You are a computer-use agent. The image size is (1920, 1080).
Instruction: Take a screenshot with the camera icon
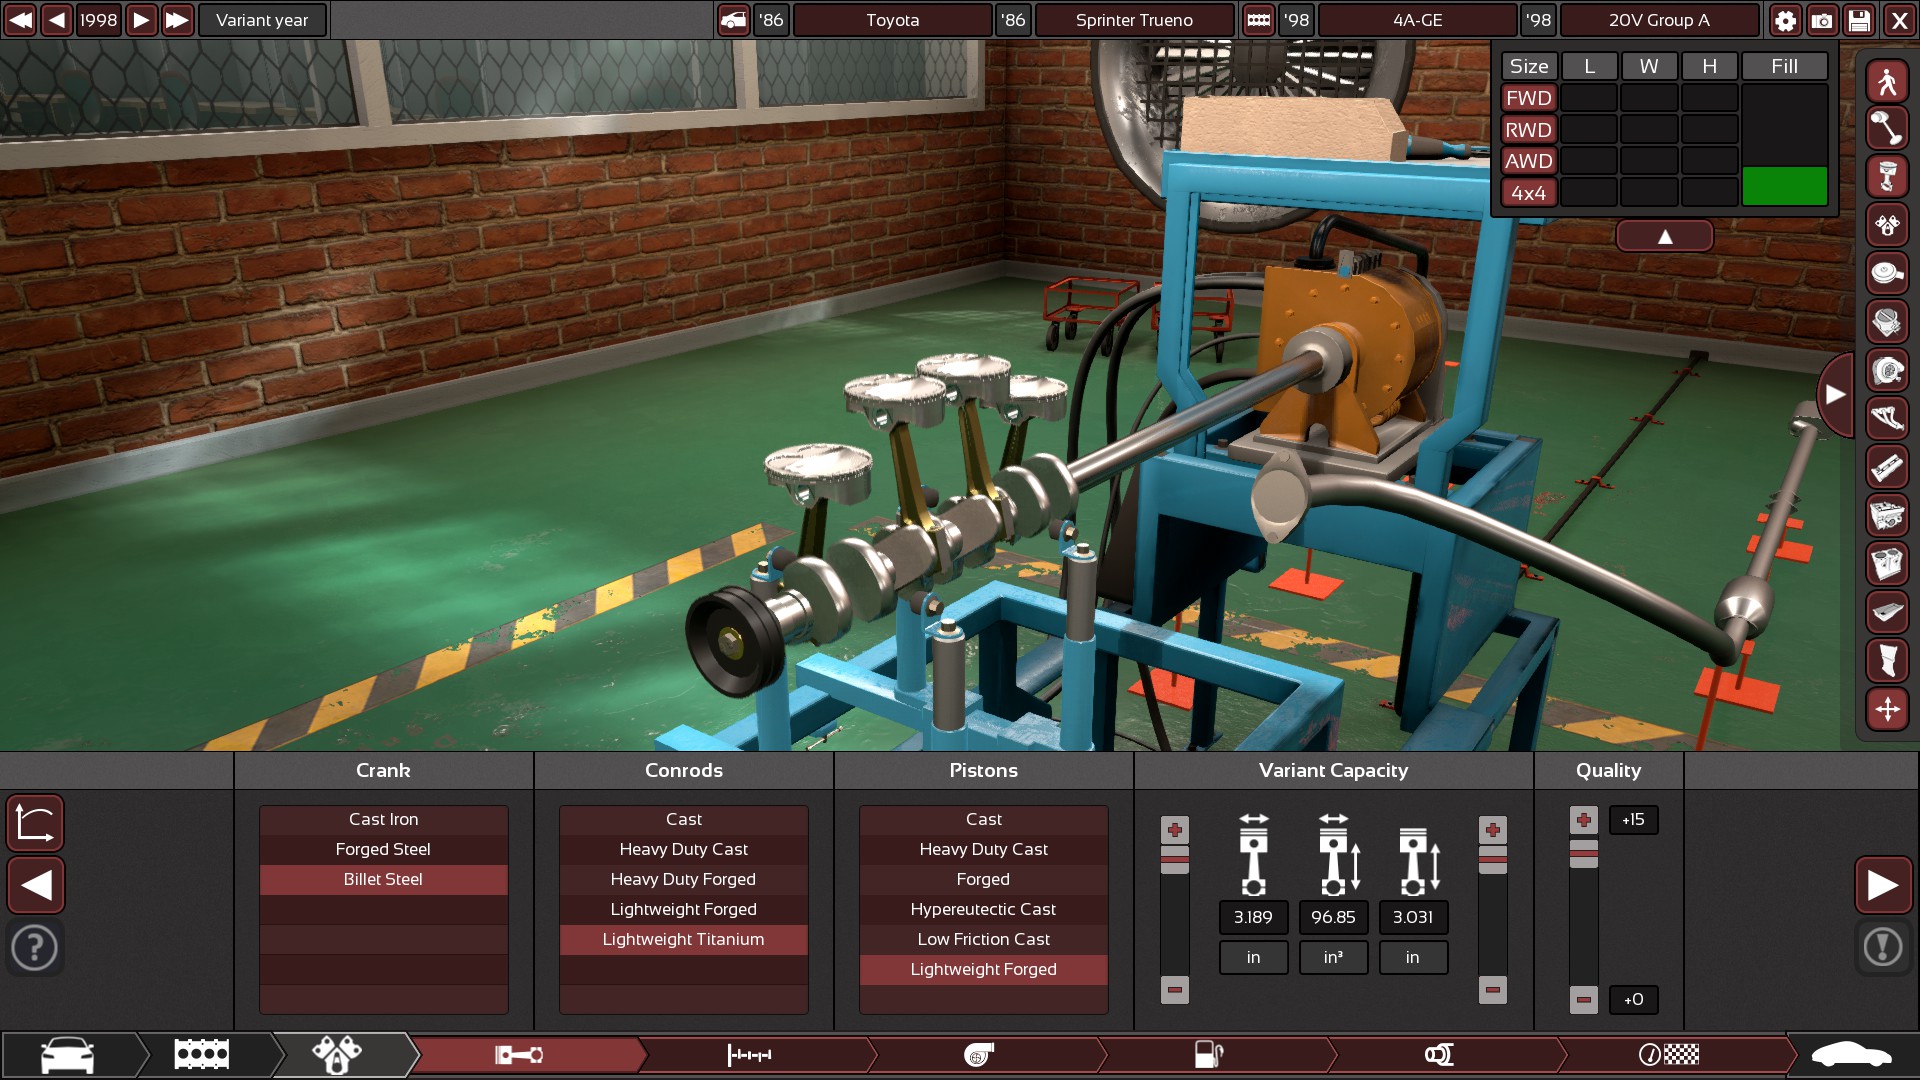click(x=1822, y=20)
